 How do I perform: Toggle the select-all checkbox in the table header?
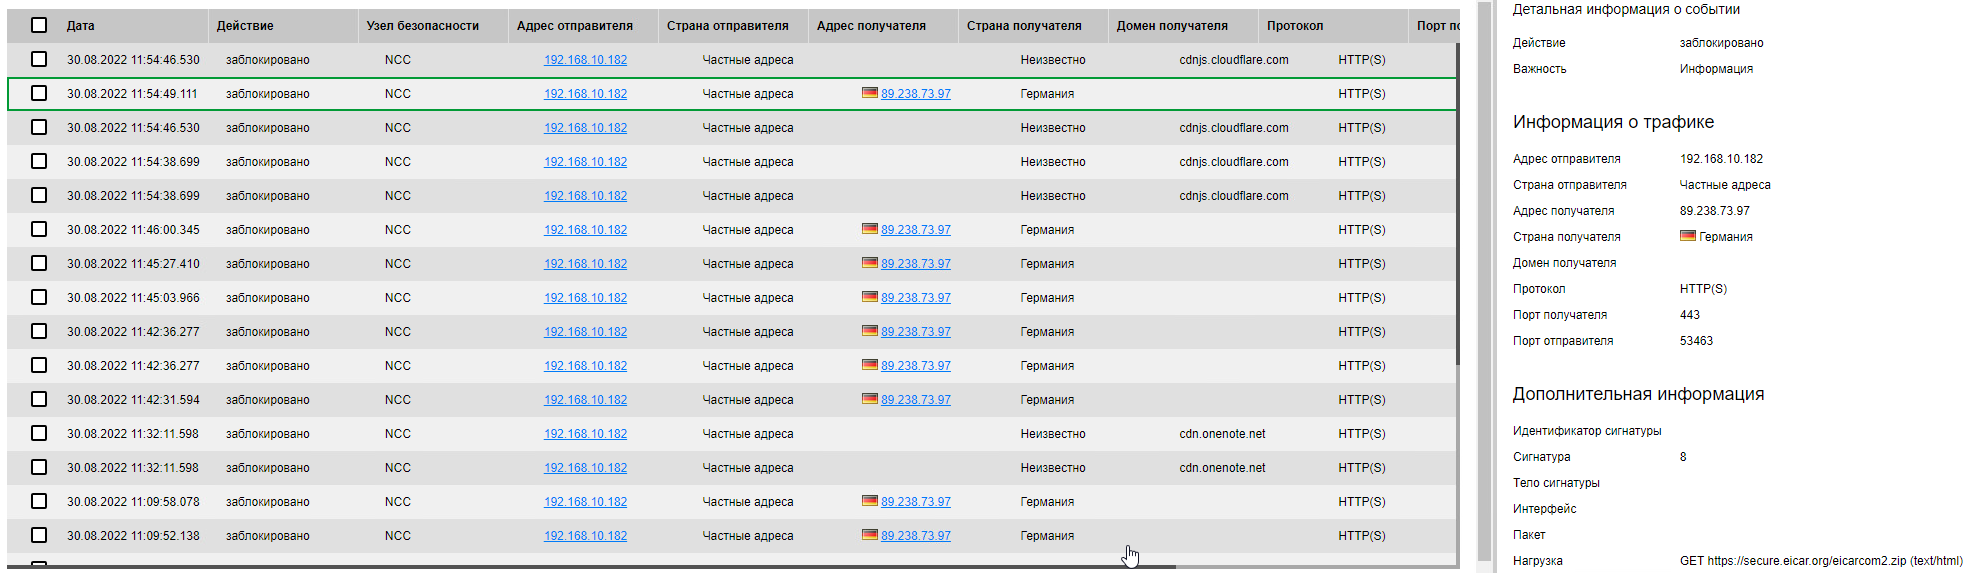[39, 25]
